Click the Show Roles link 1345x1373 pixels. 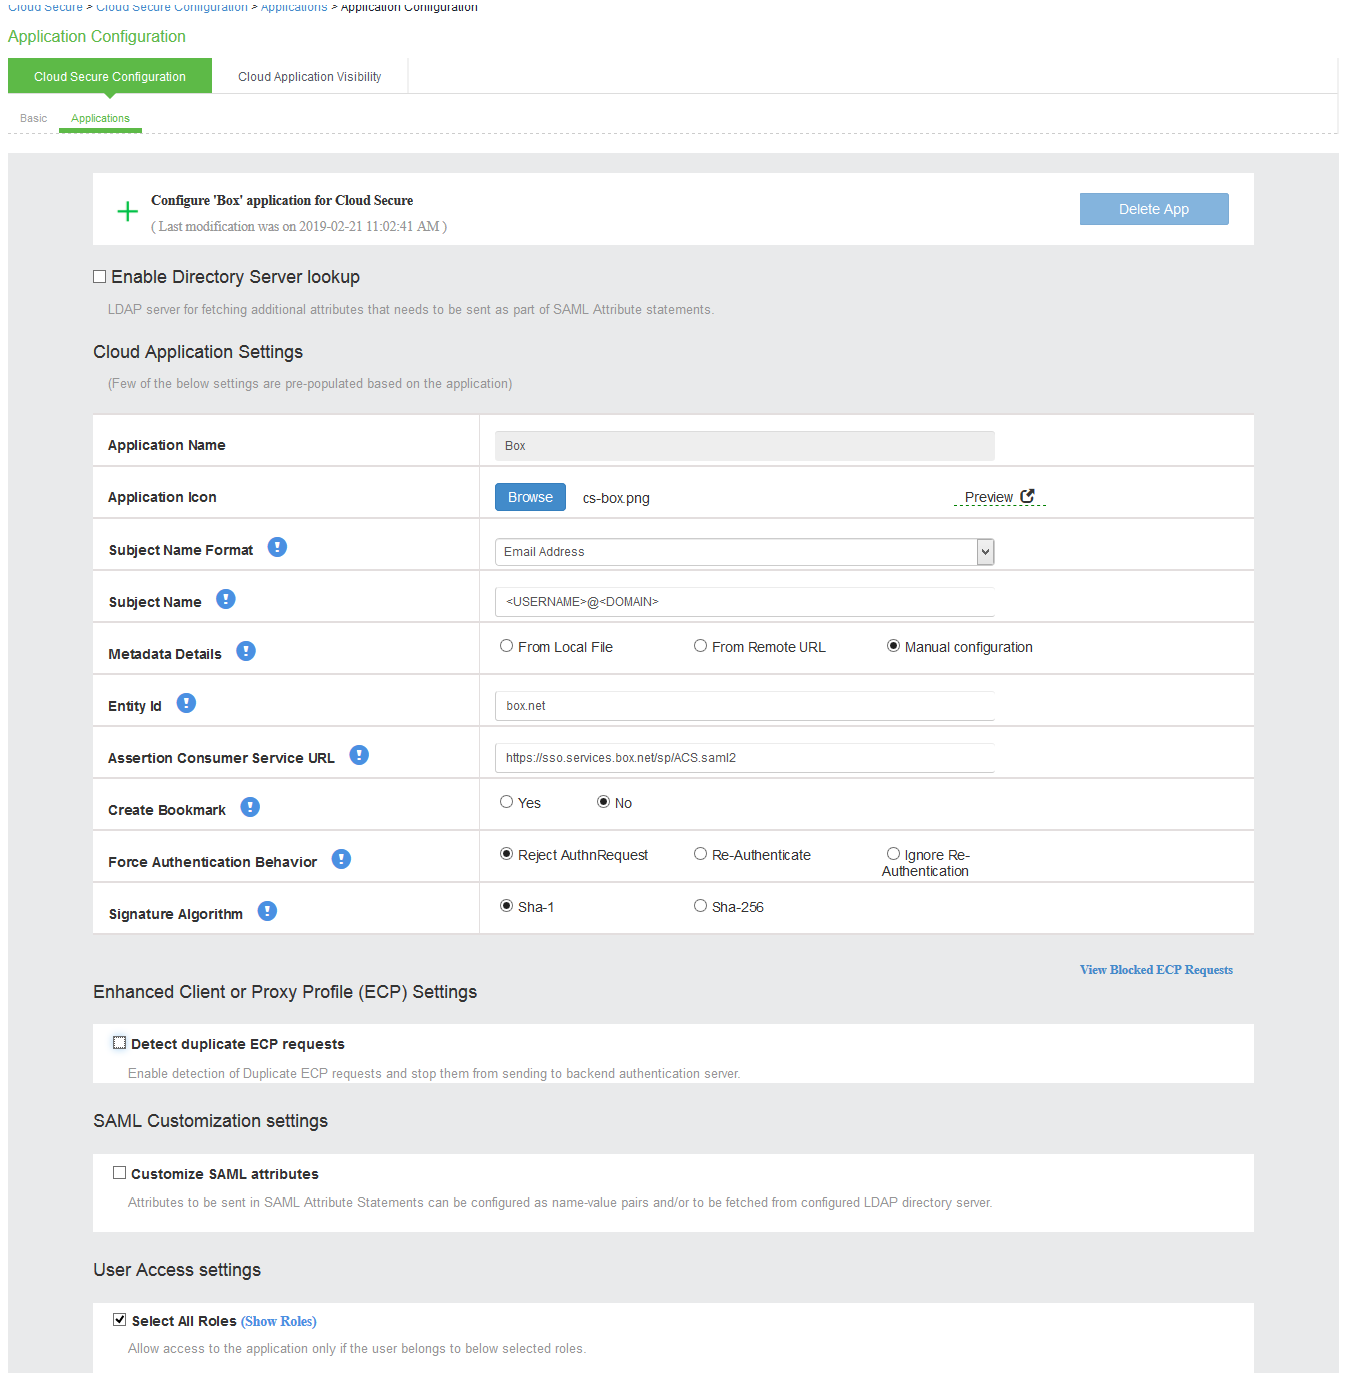click(x=279, y=1321)
